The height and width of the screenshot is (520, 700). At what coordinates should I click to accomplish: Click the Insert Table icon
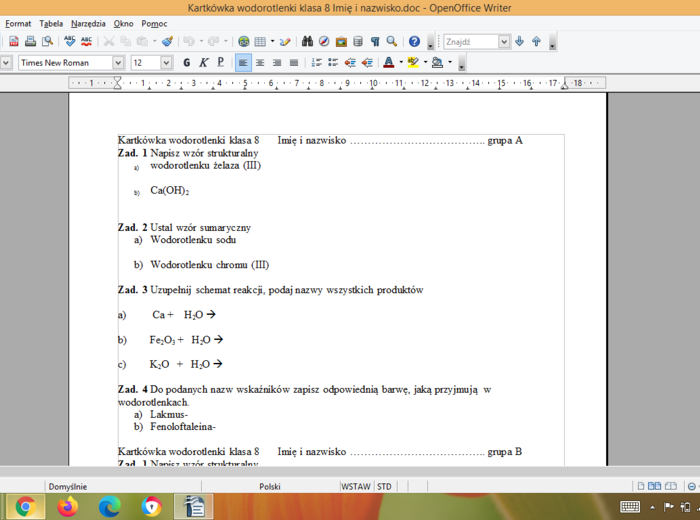point(260,42)
